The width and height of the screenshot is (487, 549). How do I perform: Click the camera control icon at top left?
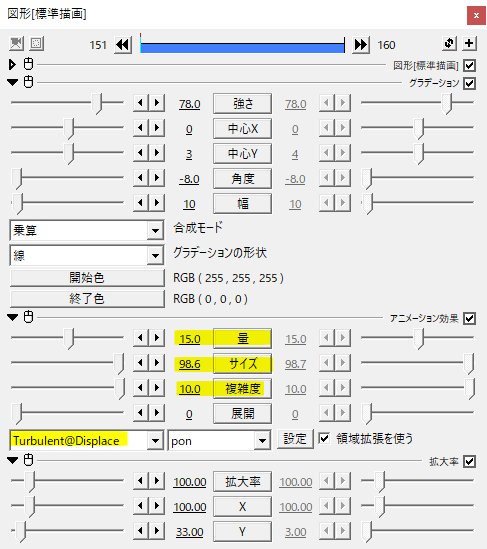tap(16, 43)
